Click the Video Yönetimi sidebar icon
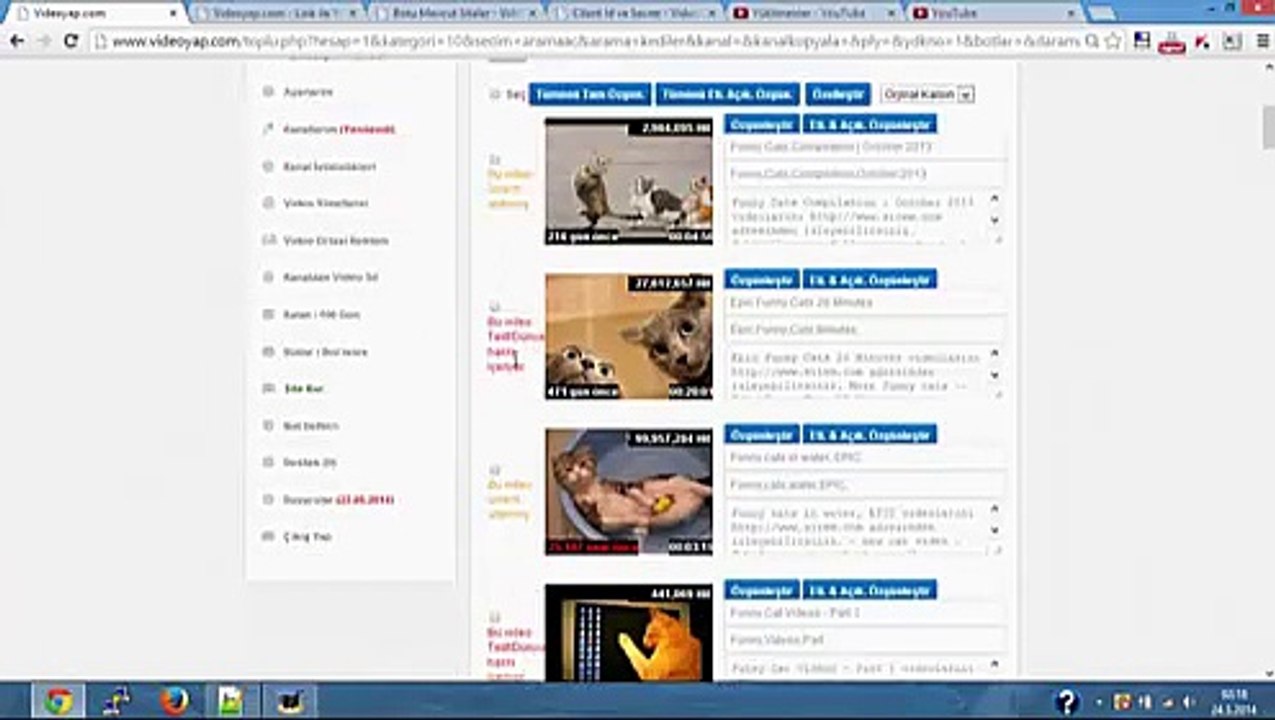The height and width of the screenshot is (720, 1275). click(x=268, y=203)
